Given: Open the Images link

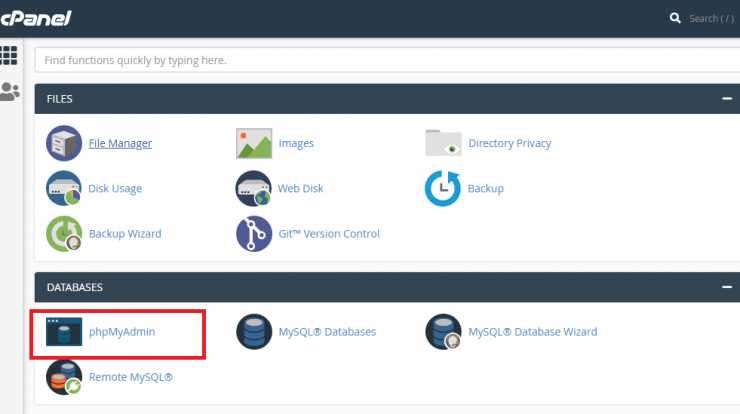Looking at the screenshot, I should 296,143.
